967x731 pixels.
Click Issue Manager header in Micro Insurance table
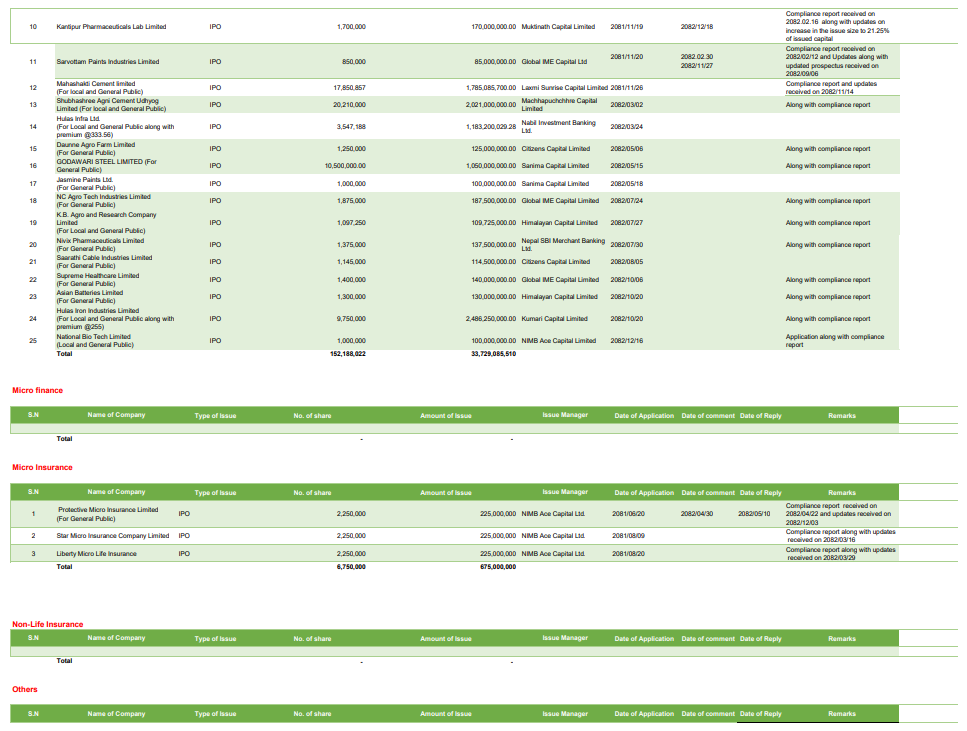pos(565,492)
